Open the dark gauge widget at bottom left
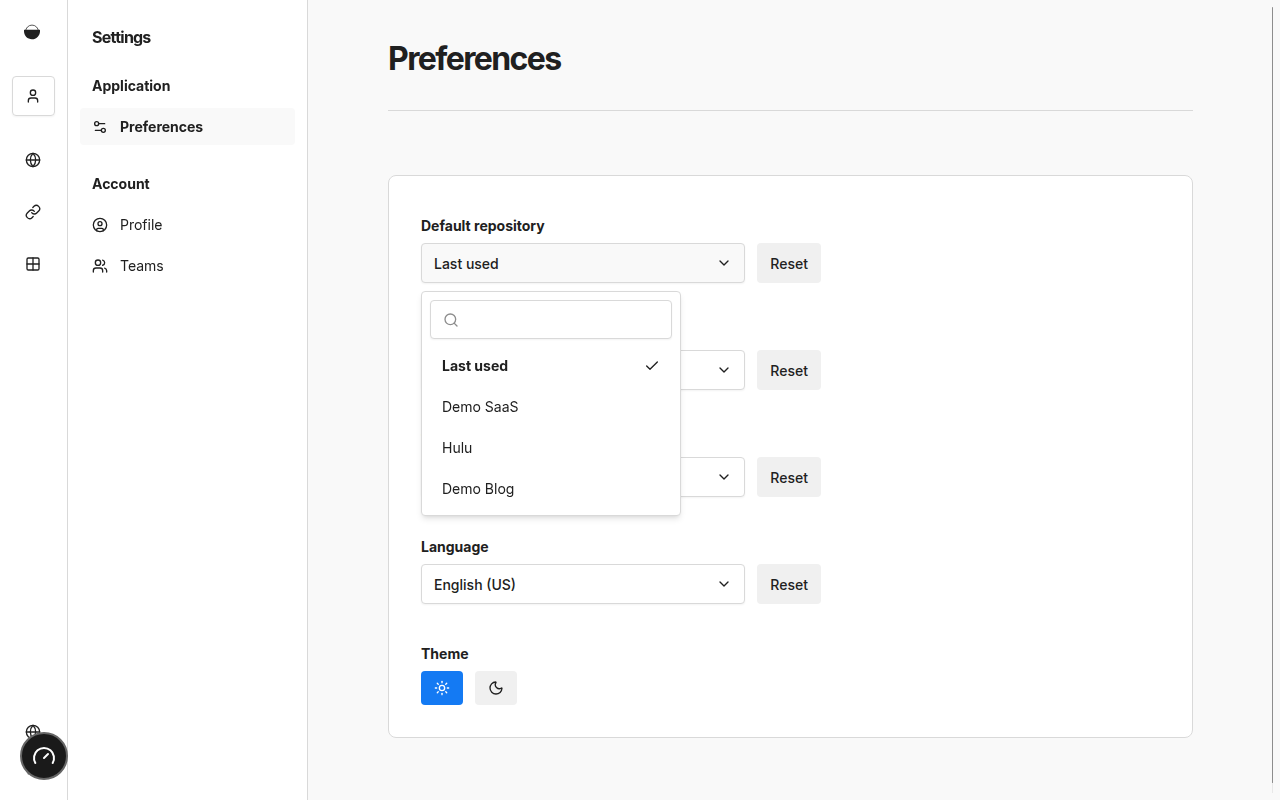 tap(43, 756)
